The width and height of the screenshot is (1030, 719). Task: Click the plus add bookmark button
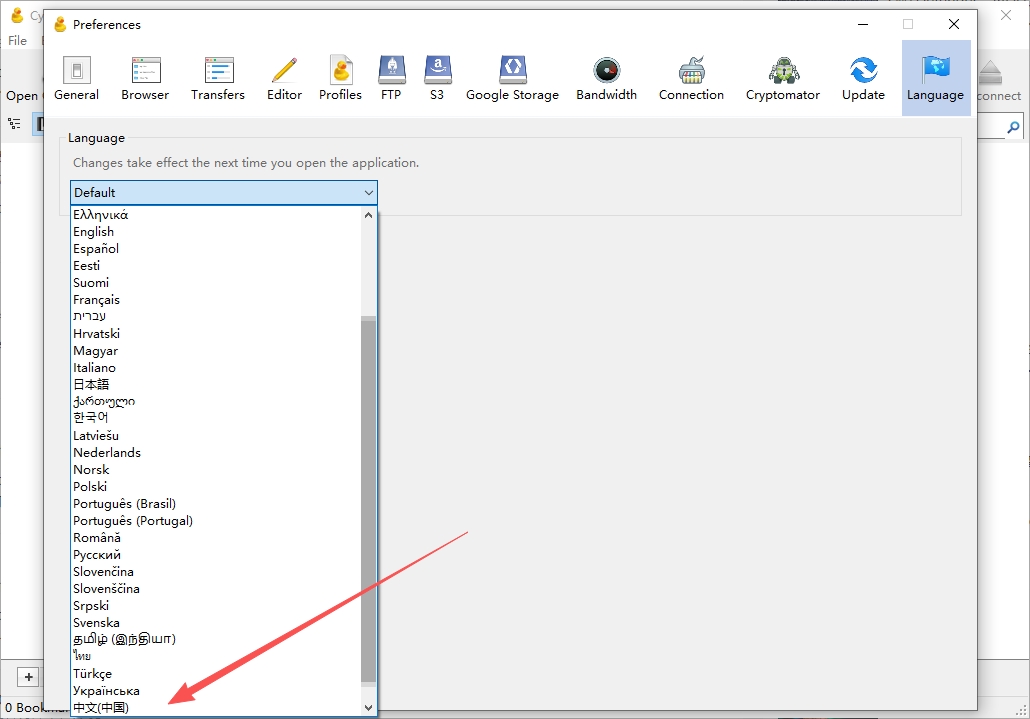28,677
